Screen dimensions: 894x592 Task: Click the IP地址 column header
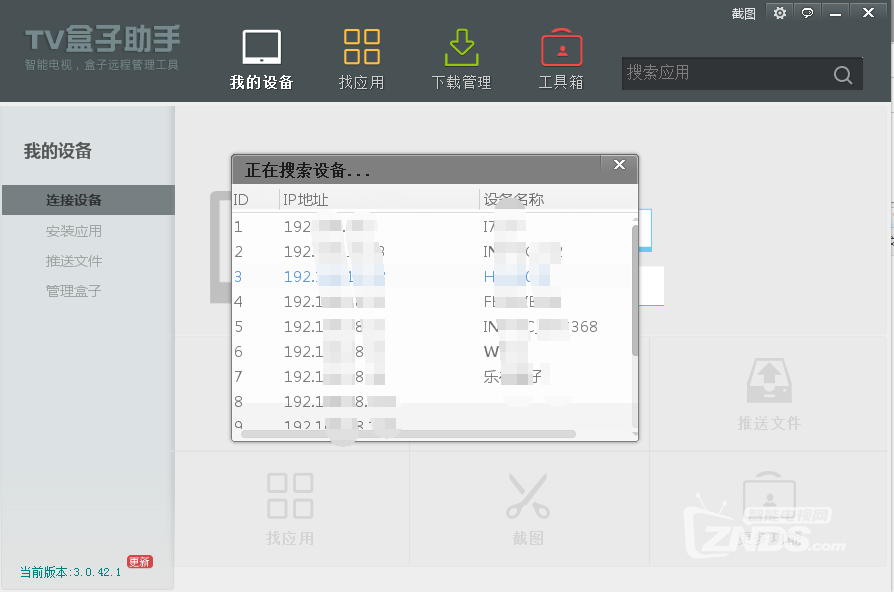point(379,200)
